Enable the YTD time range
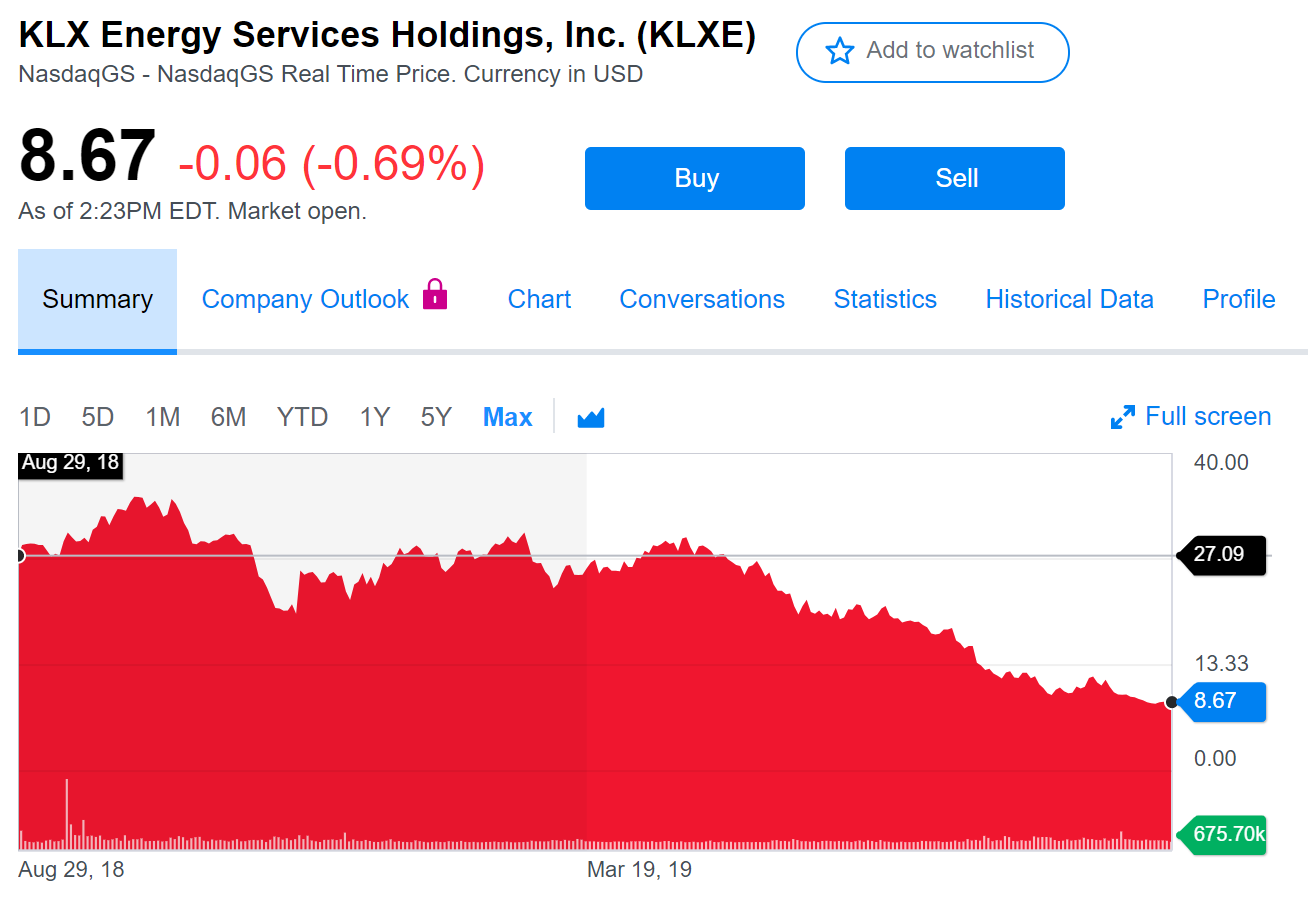This screenshot has width=1308, height=905. click(x=302, y=417)
